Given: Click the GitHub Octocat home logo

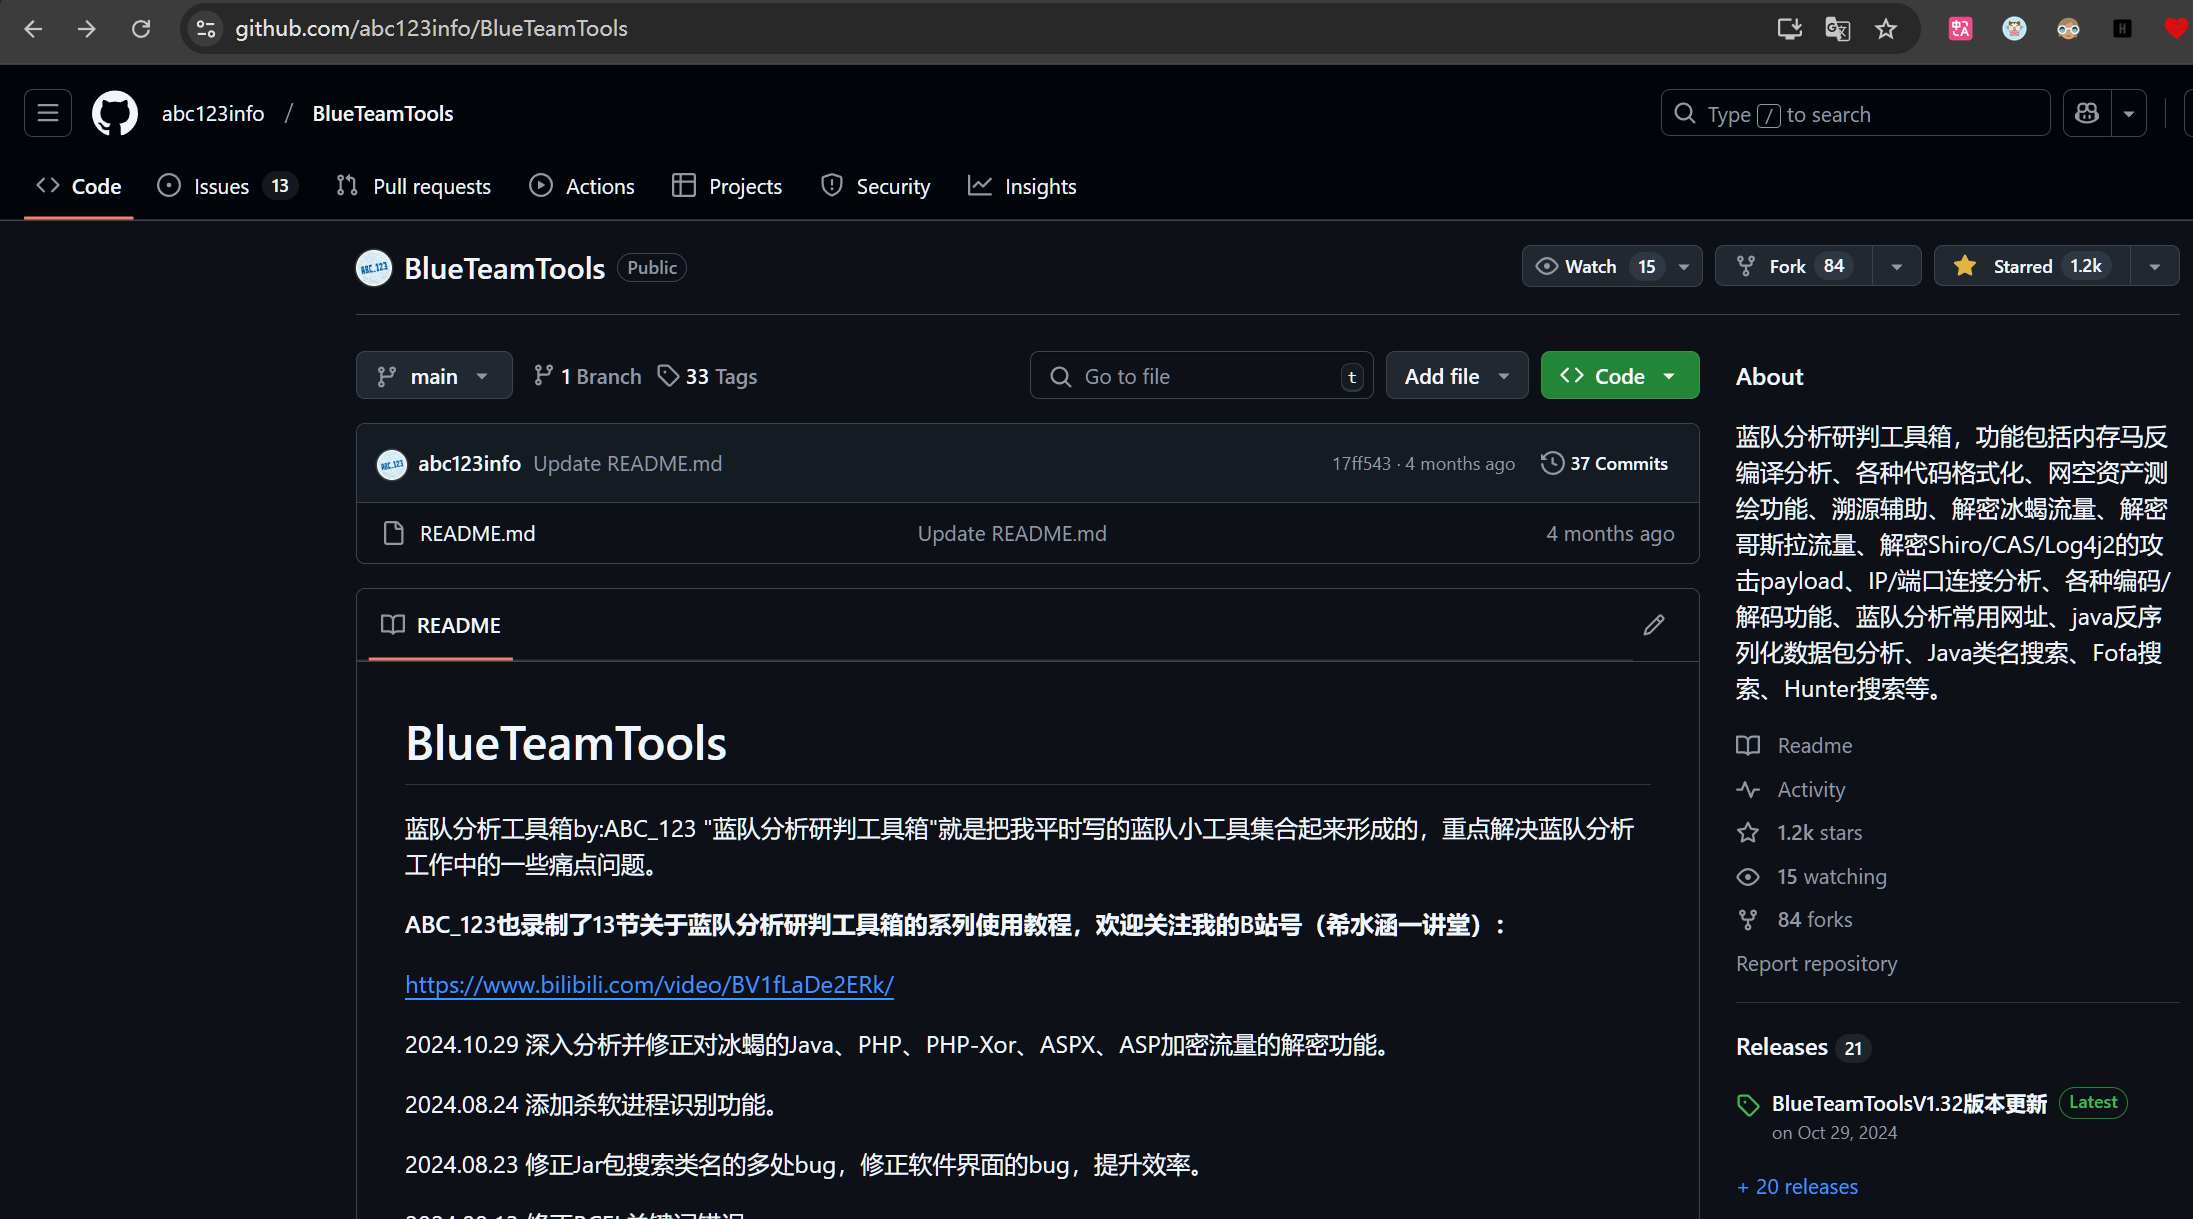Looking at the screenshot, I should pyautogui.click(x=115, y=114).
